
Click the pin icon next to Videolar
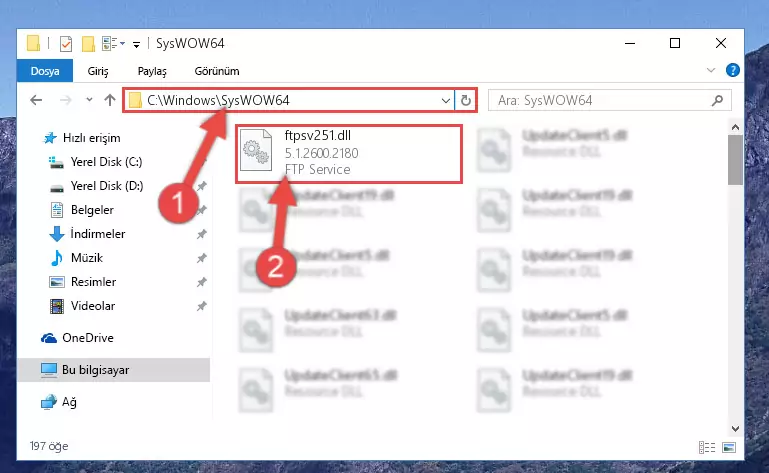[x=202, y=306]
